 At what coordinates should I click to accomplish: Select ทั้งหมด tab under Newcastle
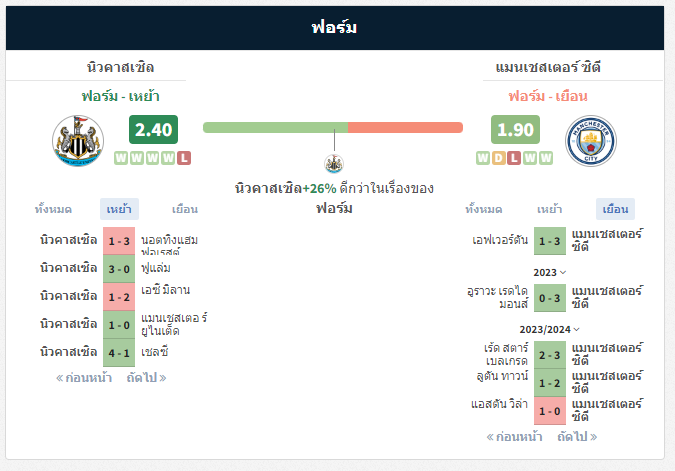(x=53, y=209)
